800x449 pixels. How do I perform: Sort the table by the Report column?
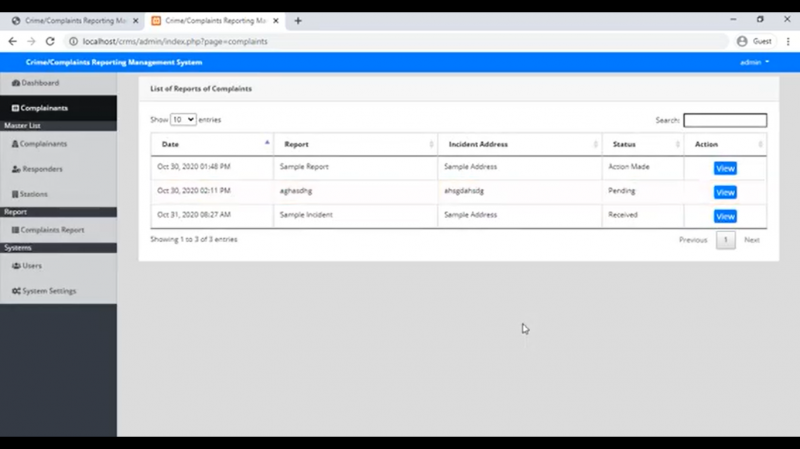(x=356, y=144)
